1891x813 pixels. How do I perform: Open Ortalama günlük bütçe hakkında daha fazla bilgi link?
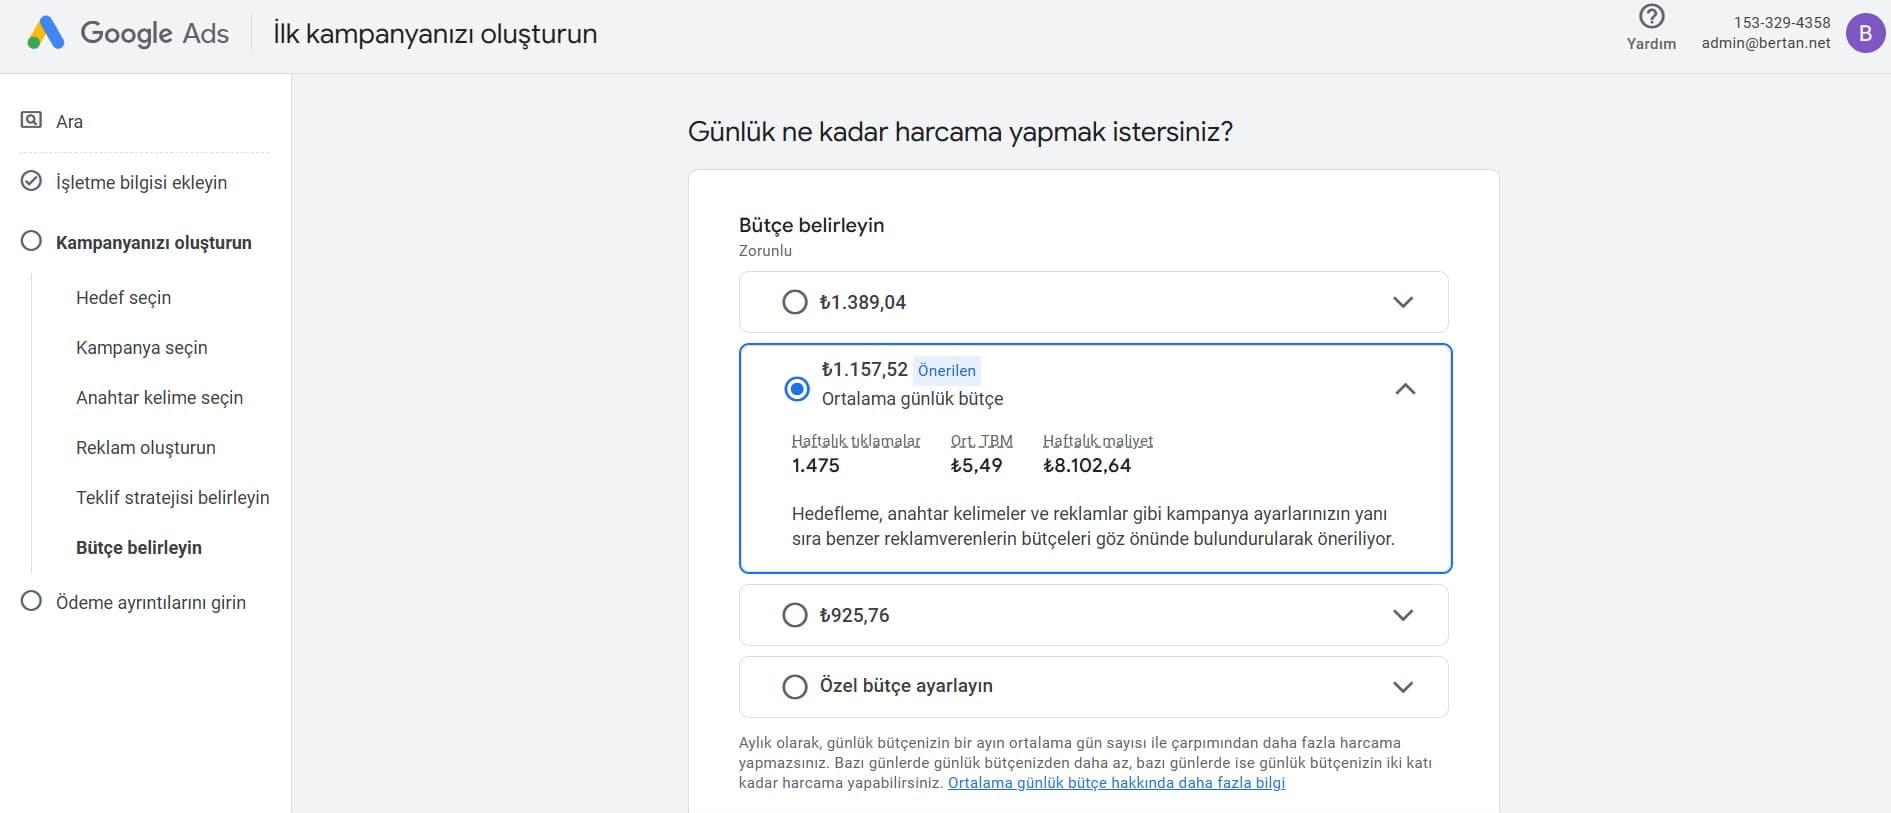click(1116, 783)
